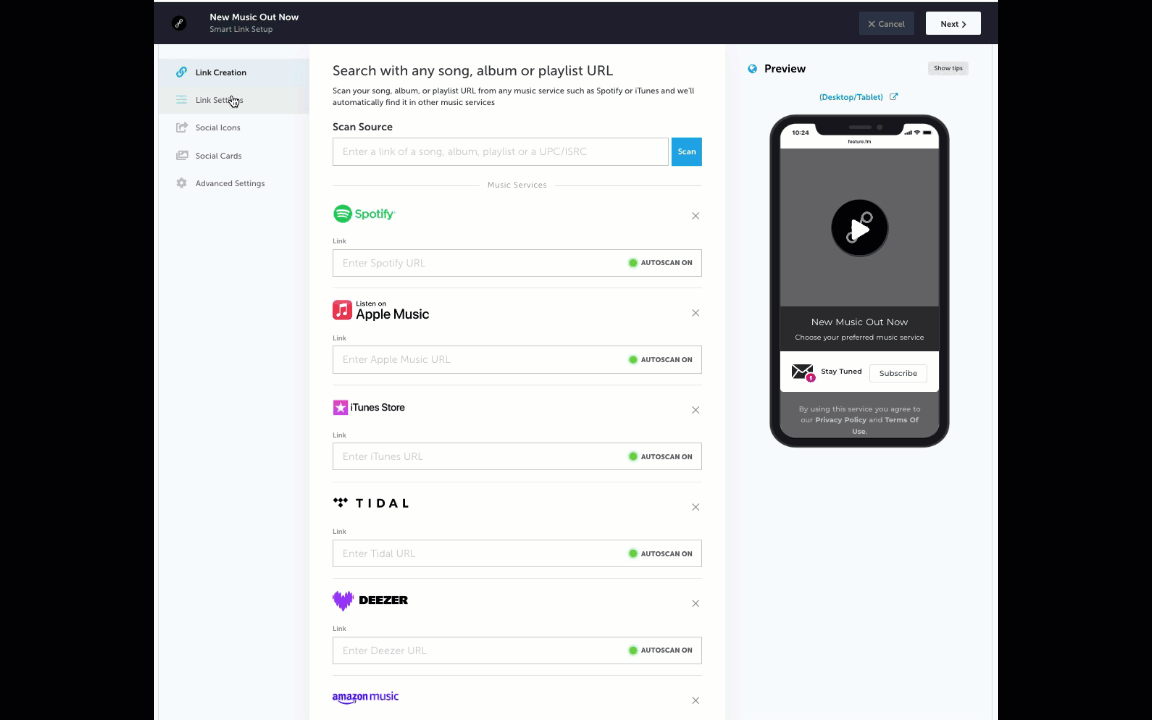This screenshot has width=1152, height=720.
Task: Click the smart link icon in header
Action: click(179, 24)
